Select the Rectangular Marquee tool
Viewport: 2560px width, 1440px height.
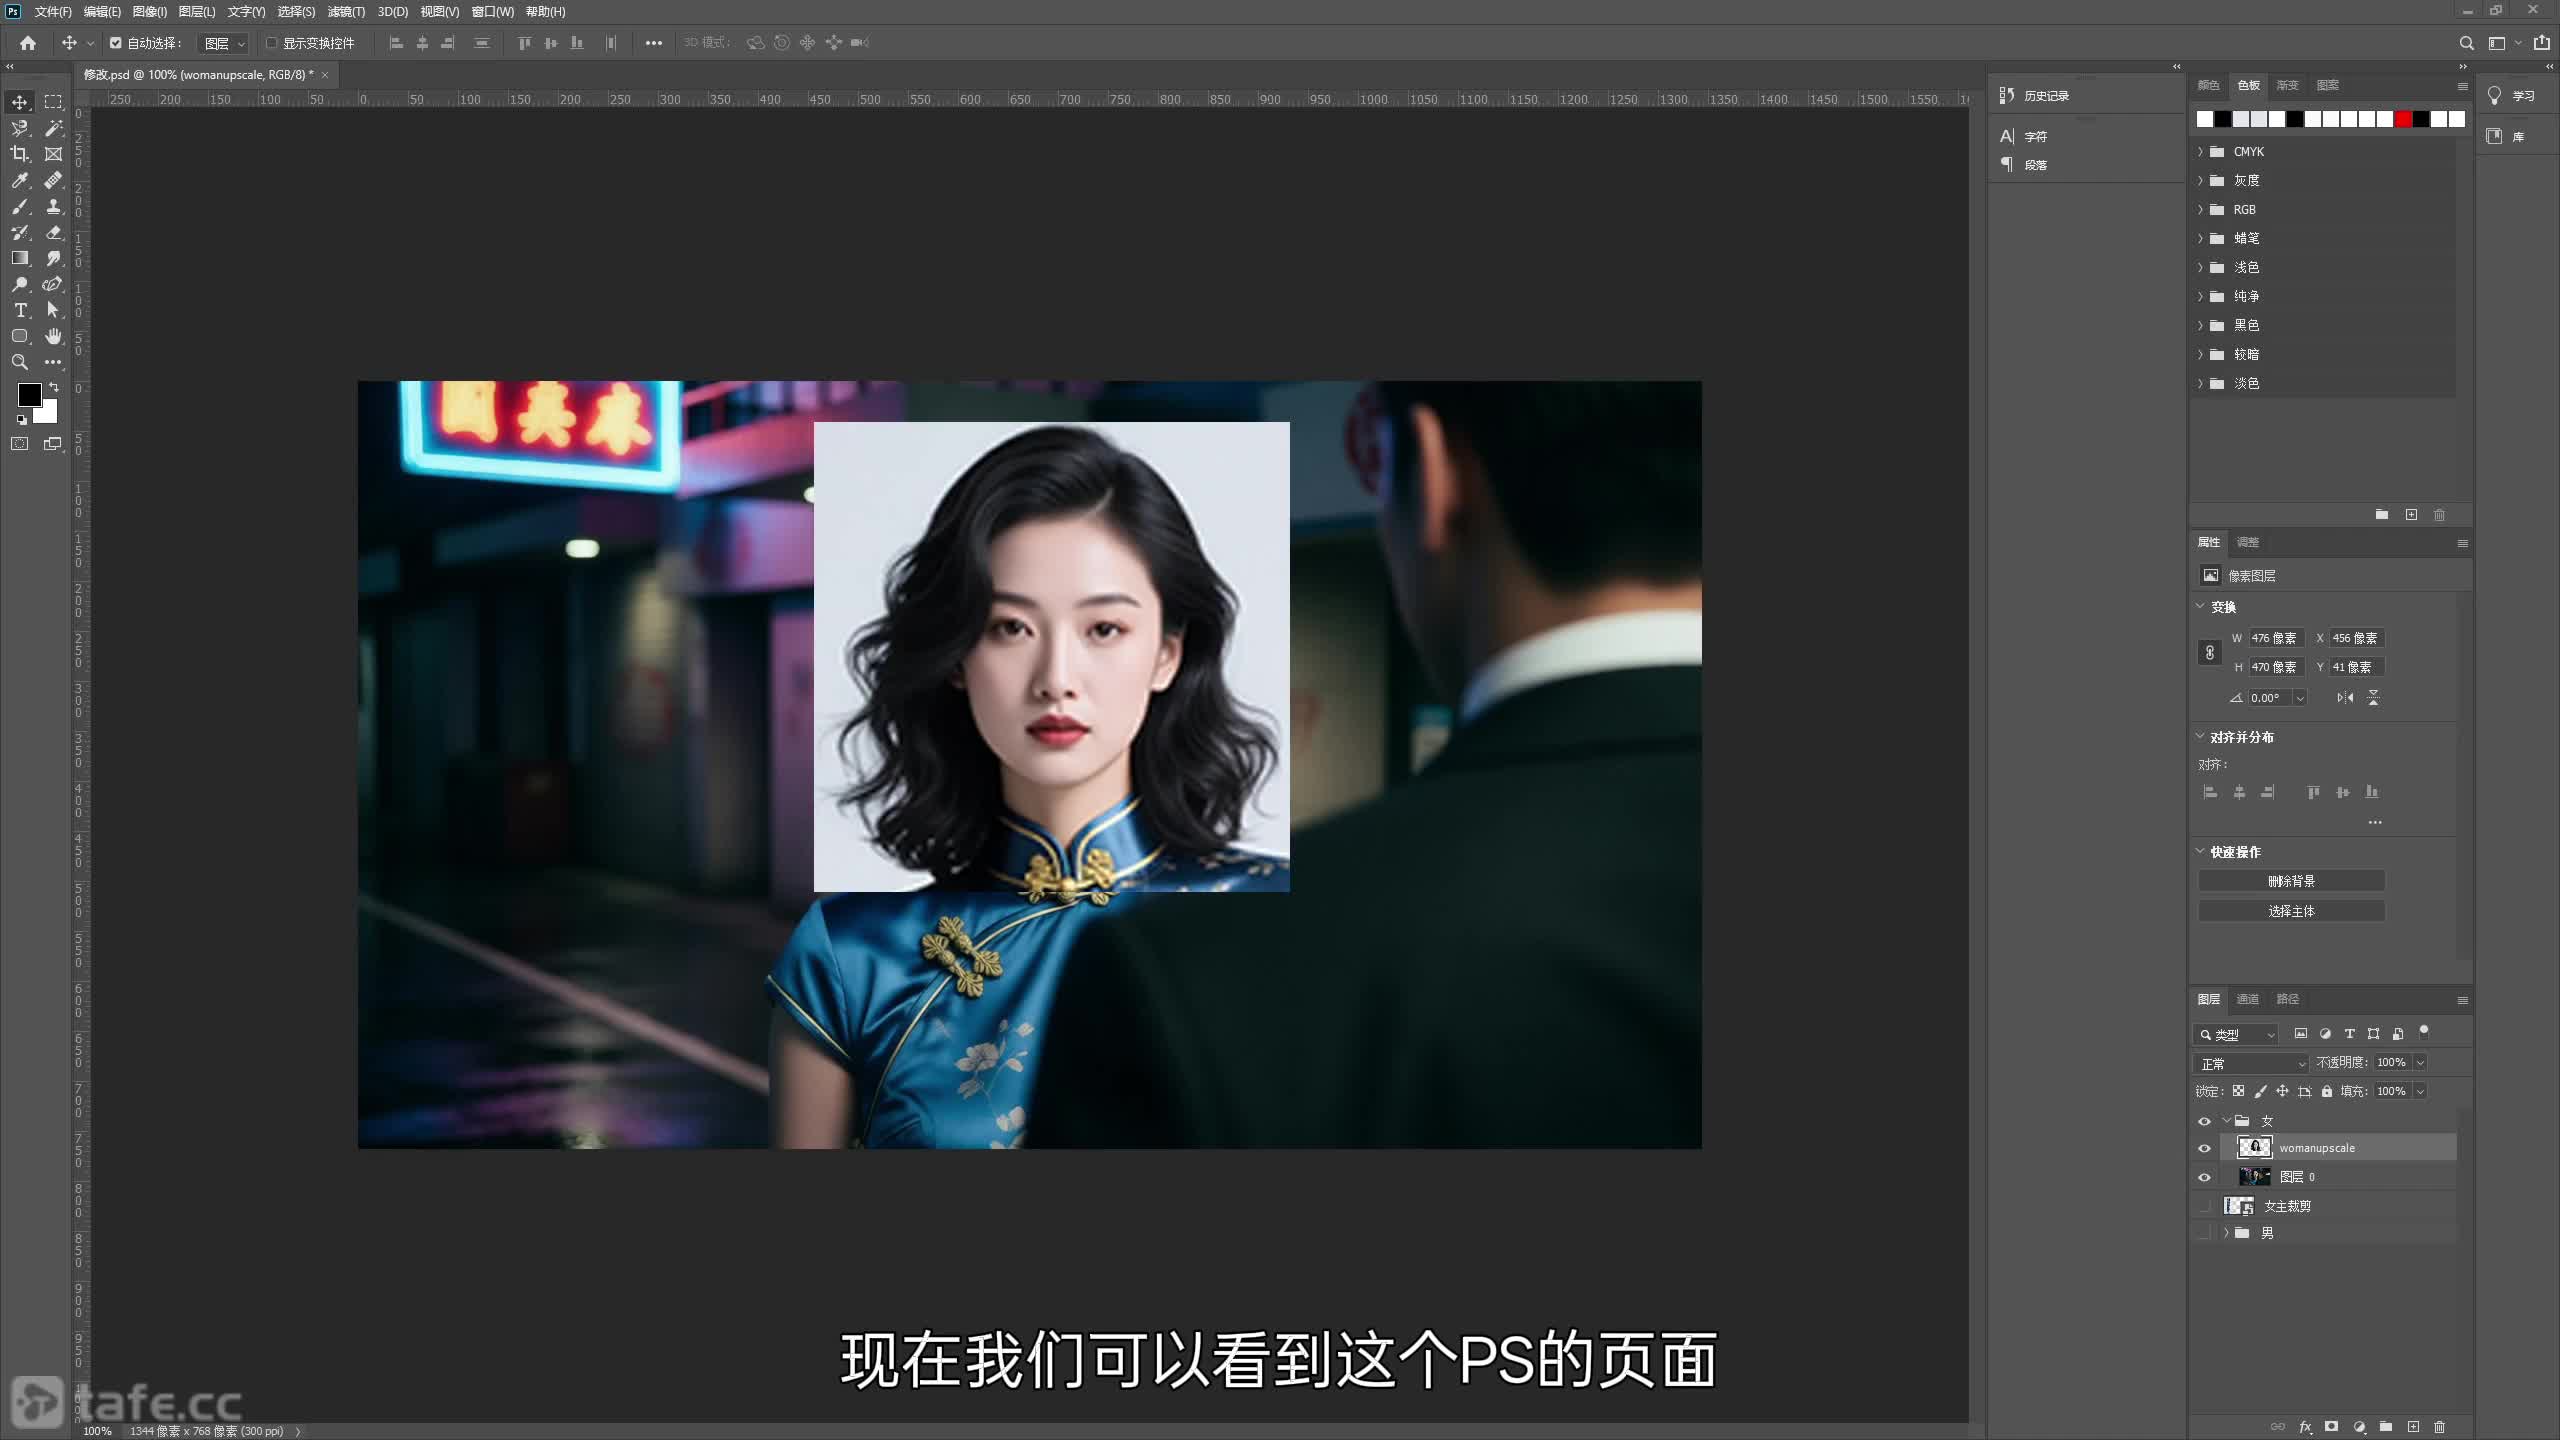pyautogui.click(x=53, y=102)
